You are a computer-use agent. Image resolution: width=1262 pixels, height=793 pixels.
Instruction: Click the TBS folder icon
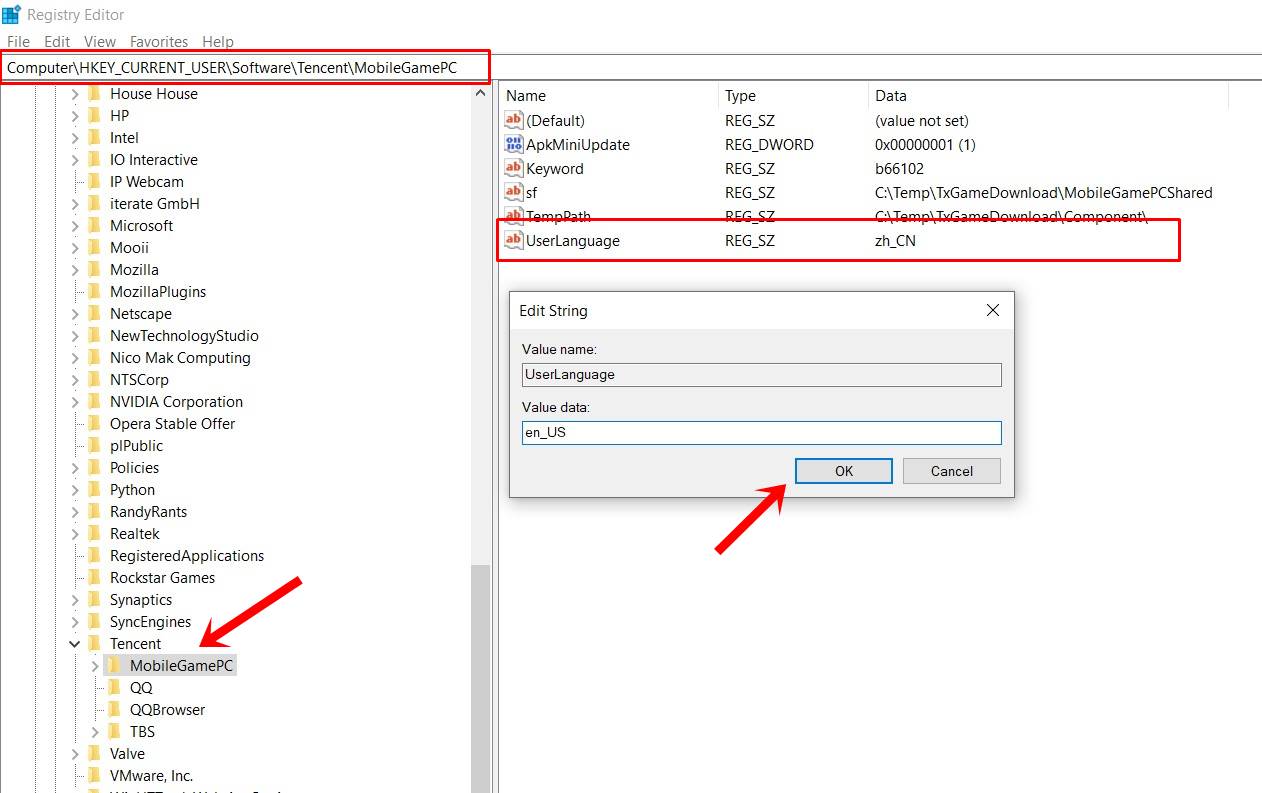pos(115,731)
